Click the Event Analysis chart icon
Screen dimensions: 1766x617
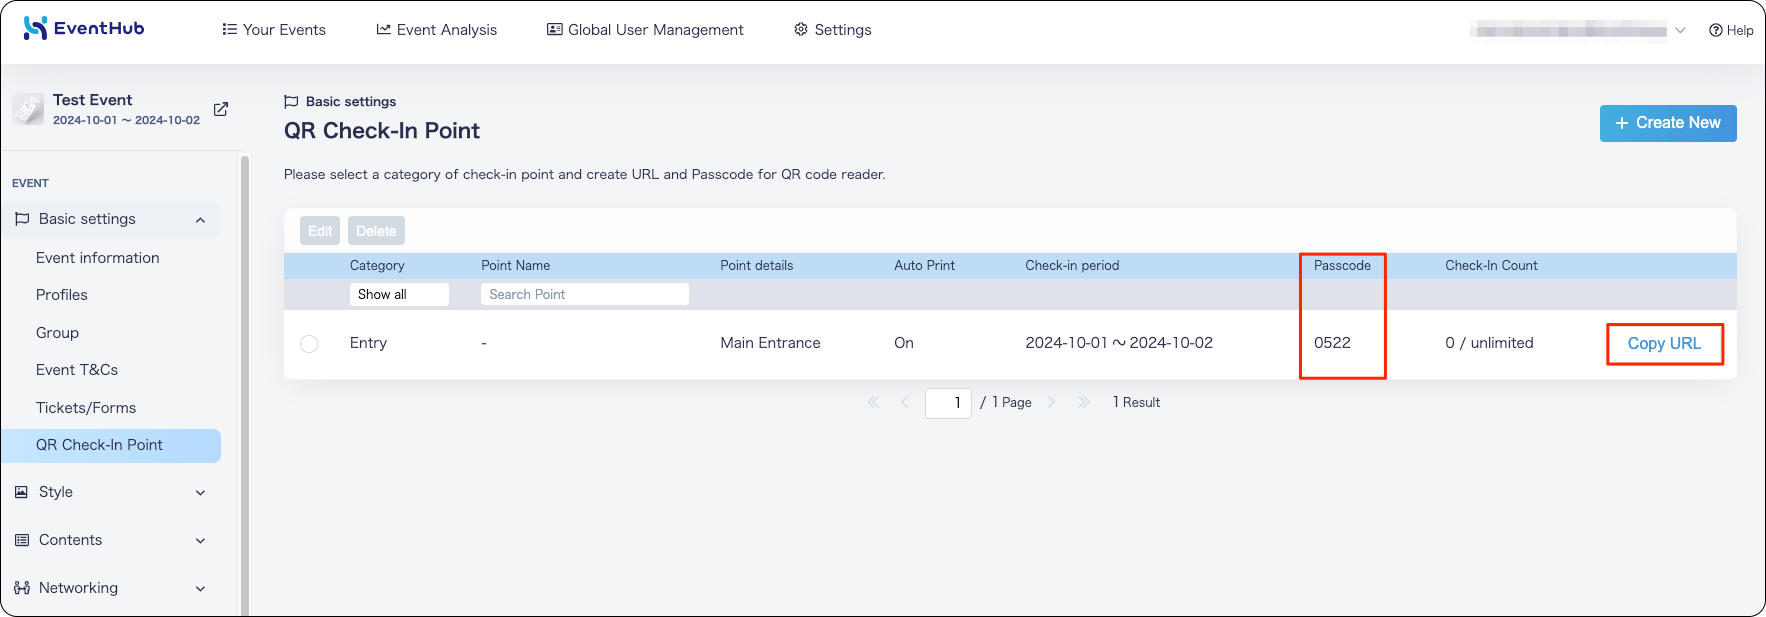(x=383, y=30)
